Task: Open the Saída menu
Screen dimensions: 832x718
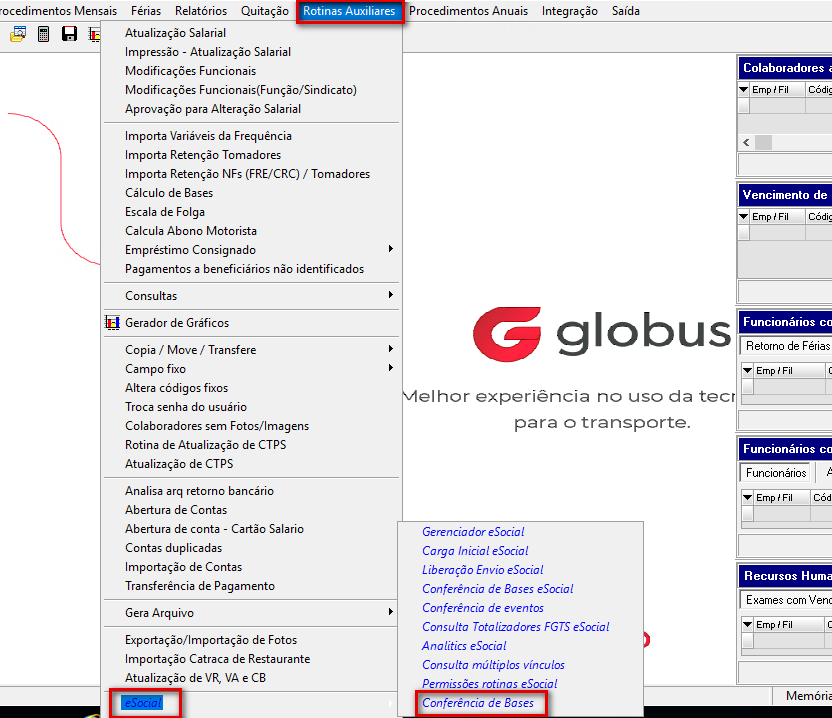Action: click(626, 11)
